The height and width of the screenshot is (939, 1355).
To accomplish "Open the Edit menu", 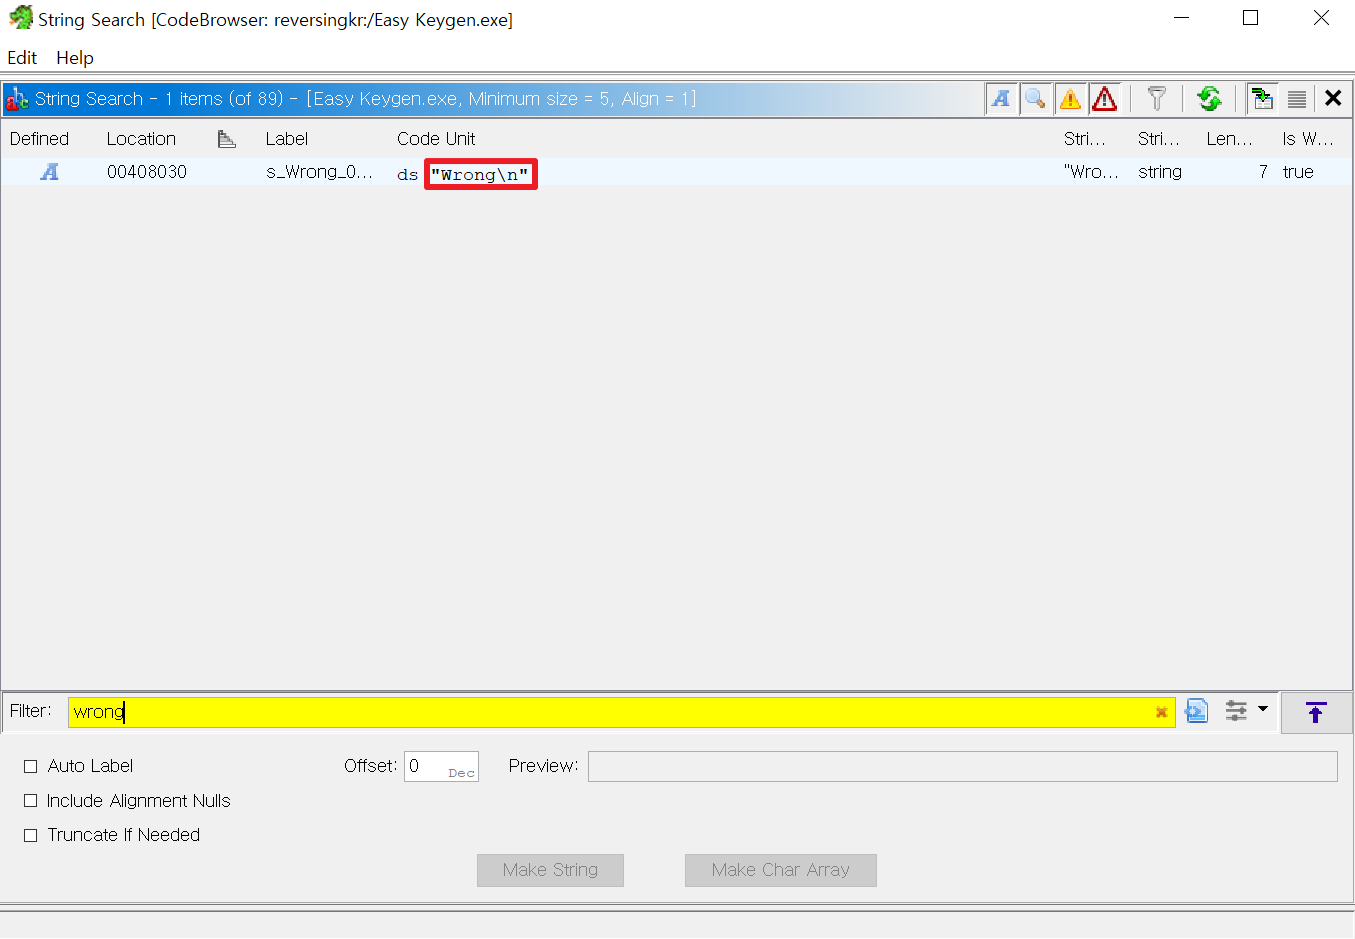I will coord(22,58).
